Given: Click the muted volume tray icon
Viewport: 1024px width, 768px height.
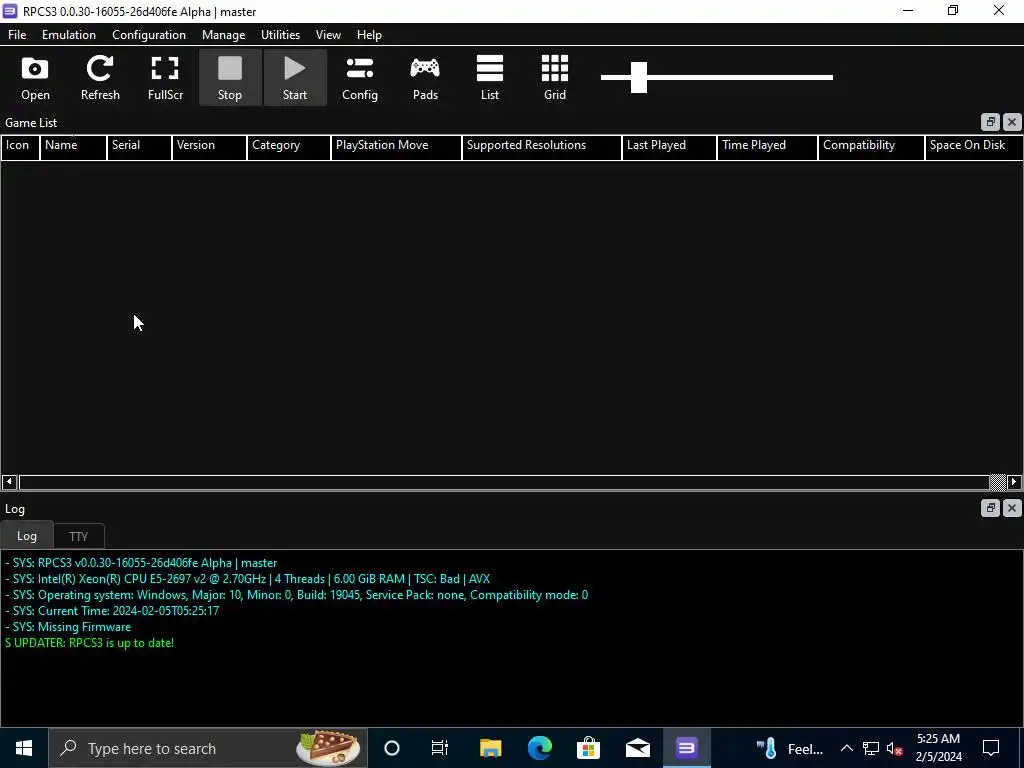Looking at the screenshot, I should (895, 748).
